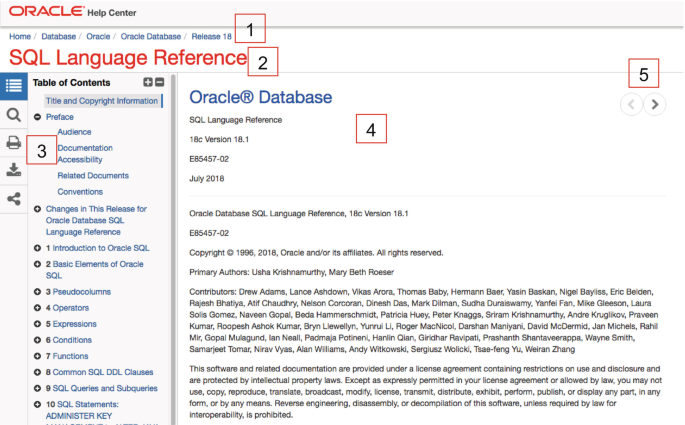Open the share icon in sidebar
The image size is (685, 425).
(13, 199)
